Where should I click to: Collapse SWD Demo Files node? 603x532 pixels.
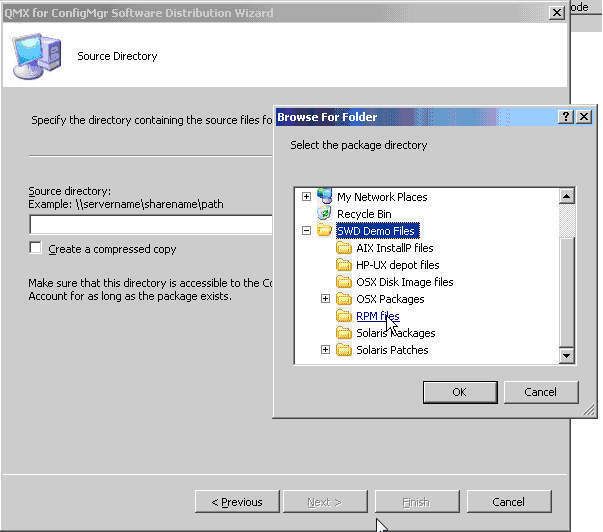[306, 230]
